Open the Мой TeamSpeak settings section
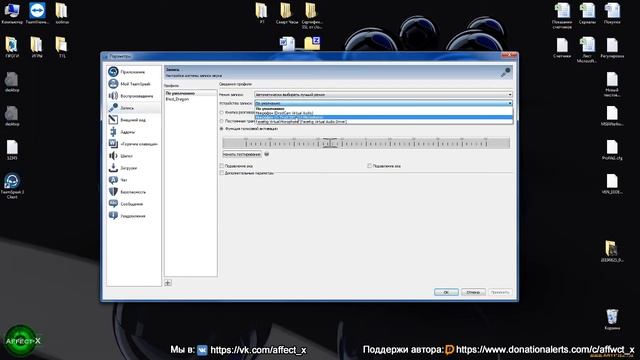The height and width of the screenshot is (360, 640). pyautogui.click(x=133, y=84)
